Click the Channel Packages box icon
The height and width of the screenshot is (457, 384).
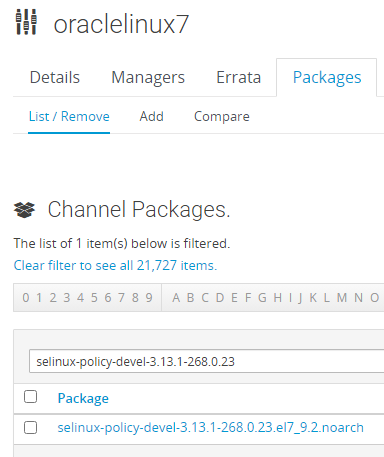24,210
